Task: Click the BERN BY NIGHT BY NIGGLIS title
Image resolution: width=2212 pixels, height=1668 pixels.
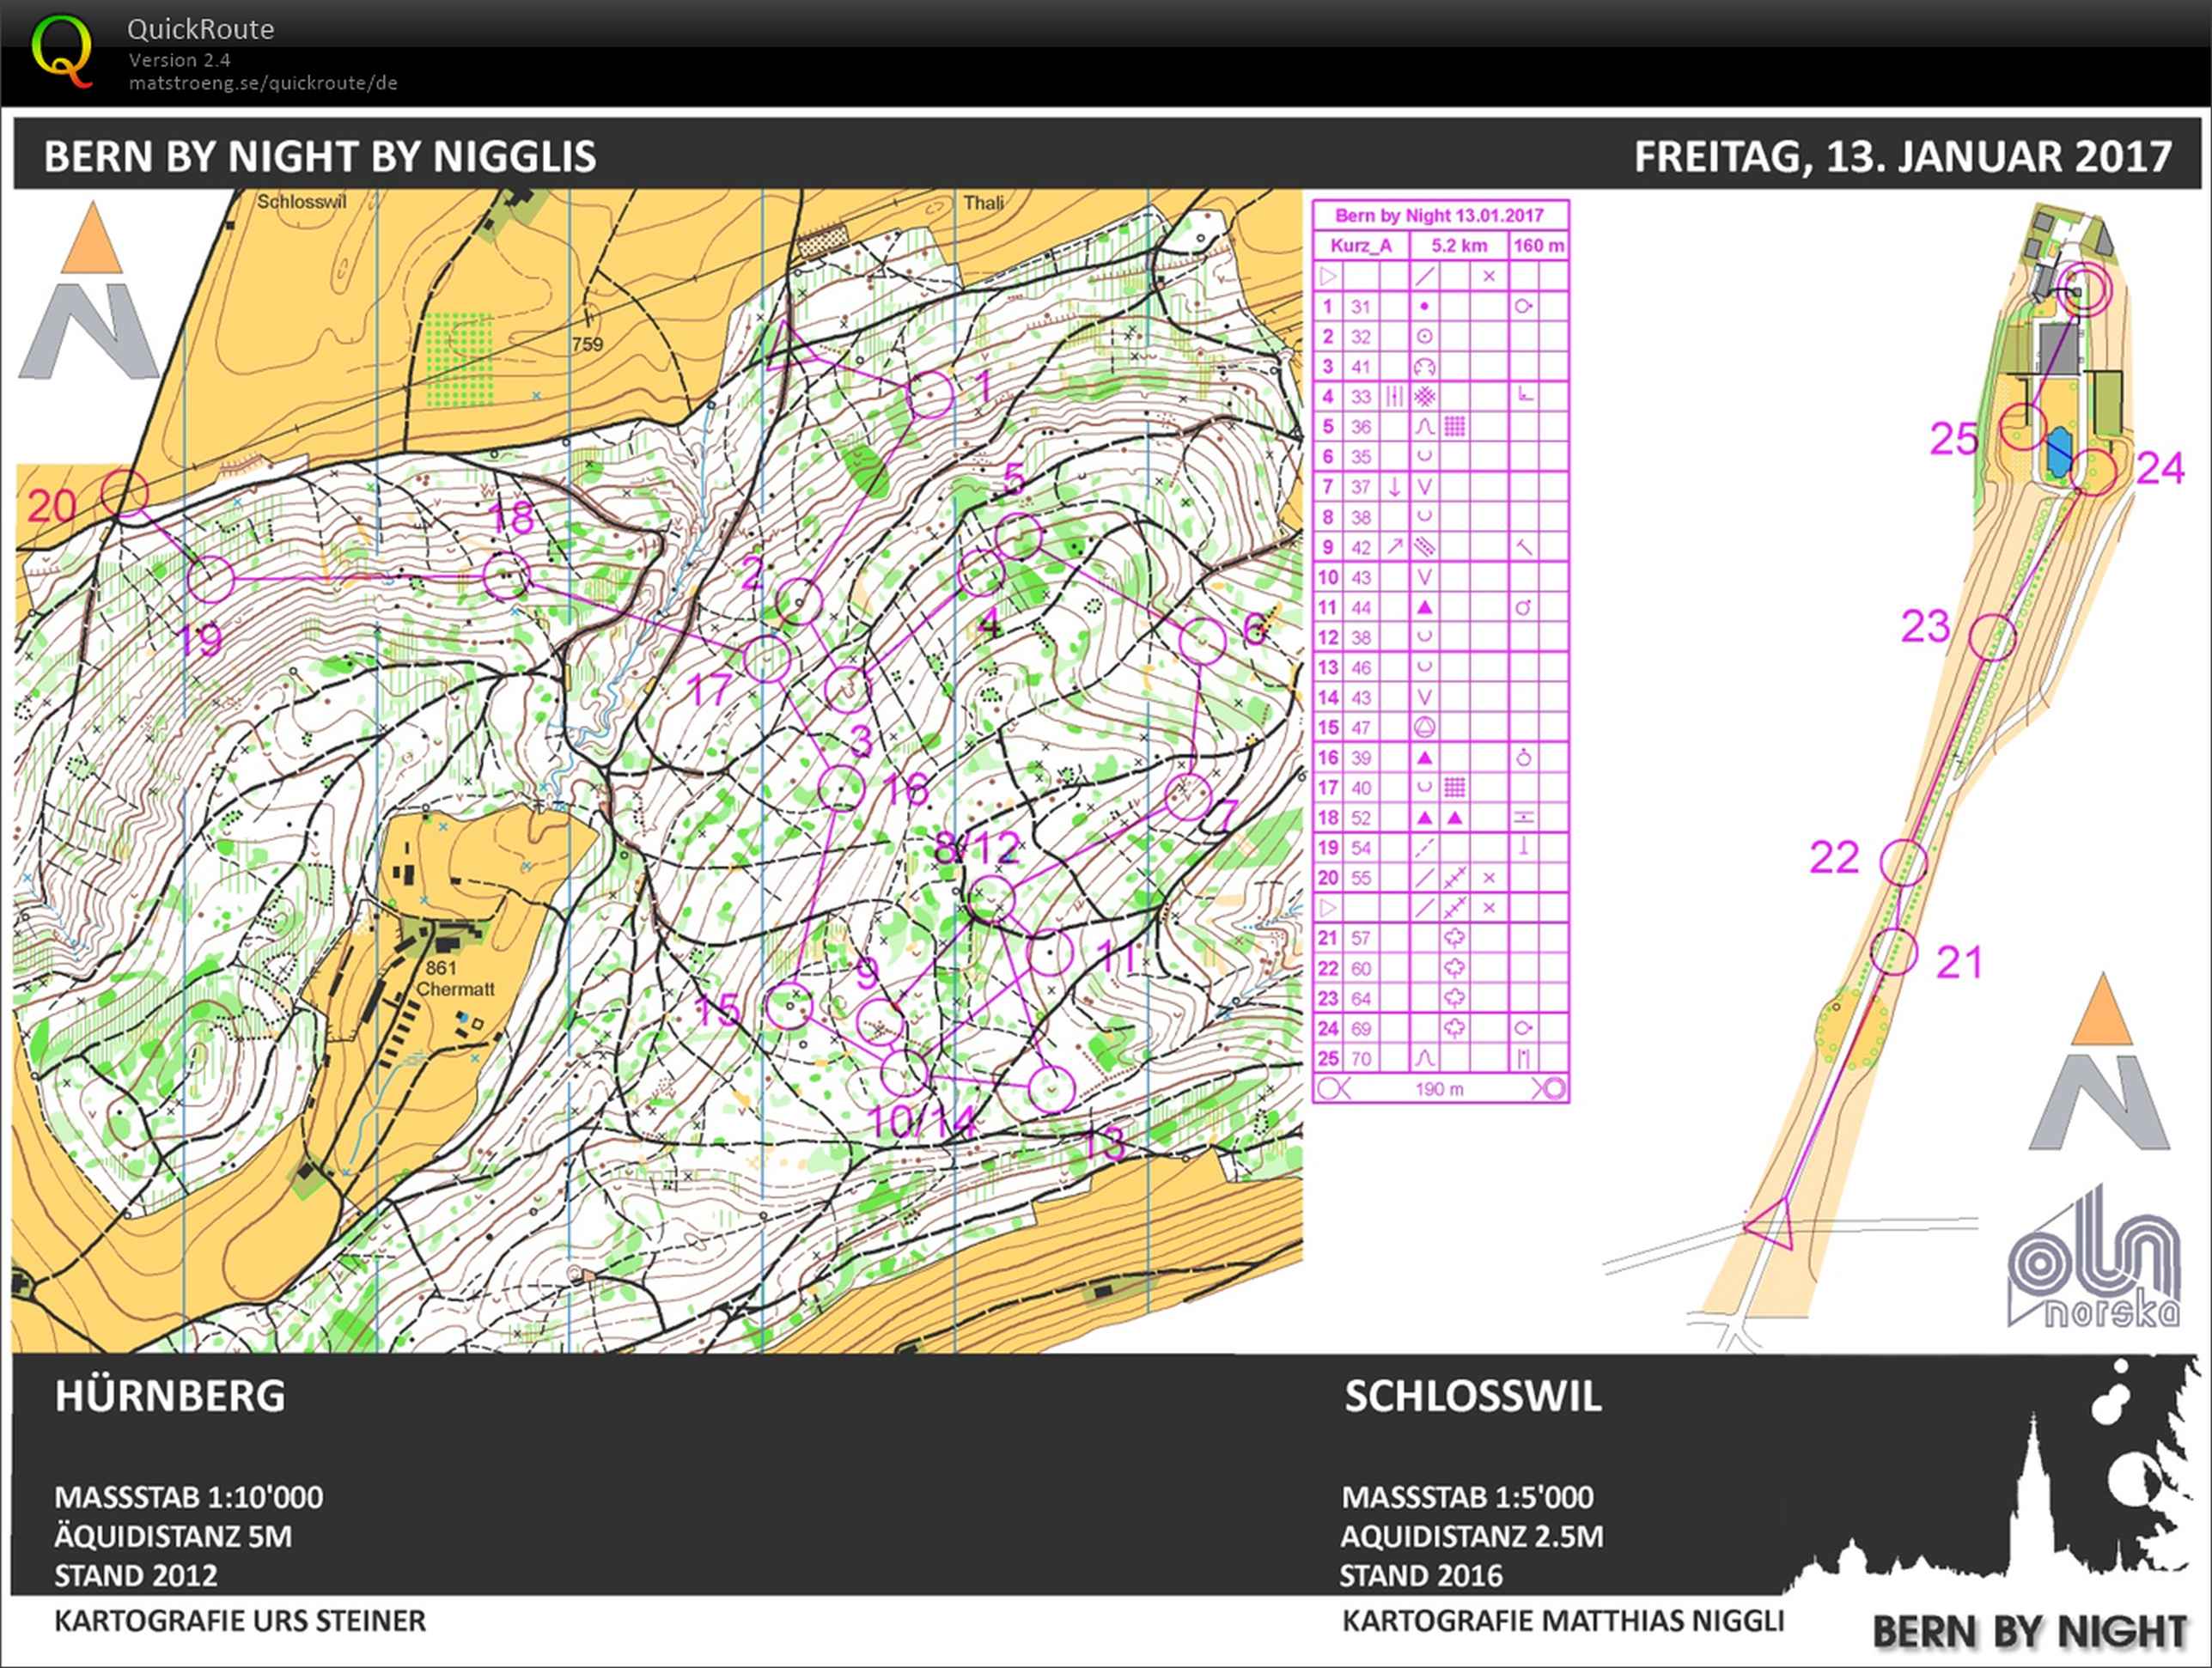Action: pos(320,157)
